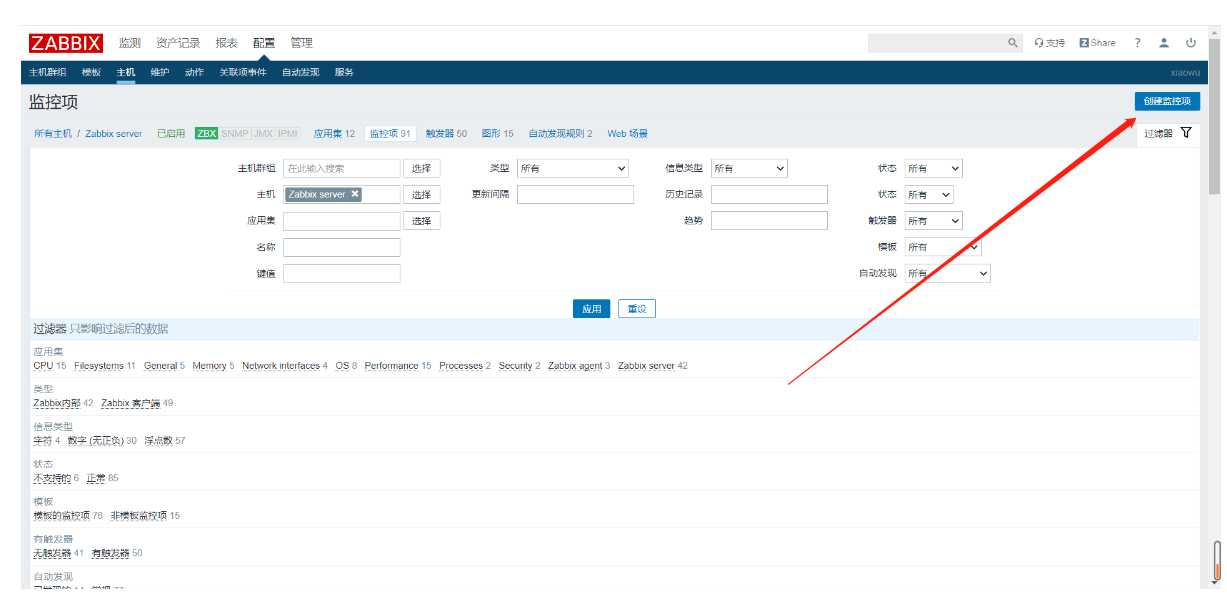Switch to 图形 15 tab
Image resolution: width=1227 pixels, height=602 pixels.
pos(497,133)
